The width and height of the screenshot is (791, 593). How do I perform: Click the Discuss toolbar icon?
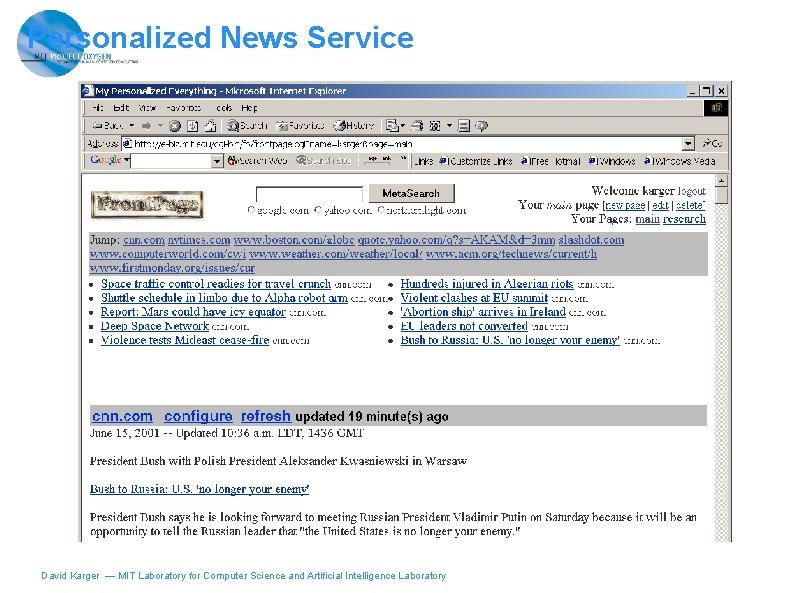tap(464, 126)
